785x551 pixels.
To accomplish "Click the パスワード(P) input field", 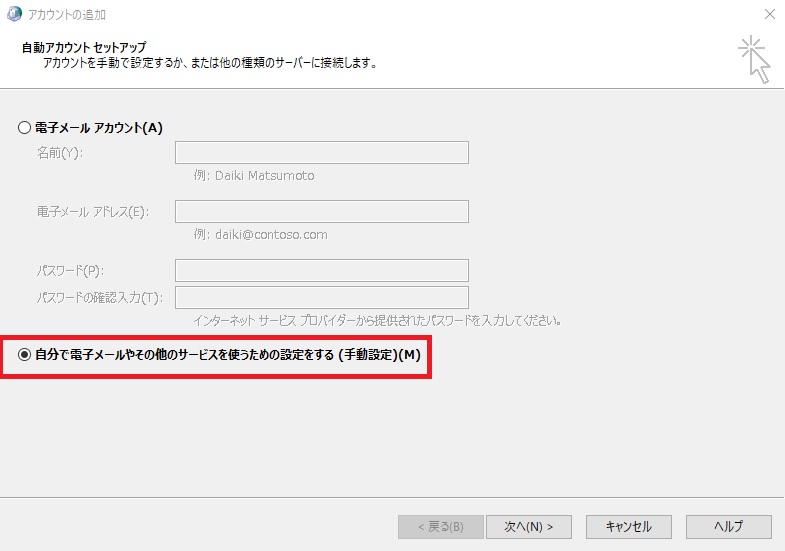I will click(x=322, y=270).
